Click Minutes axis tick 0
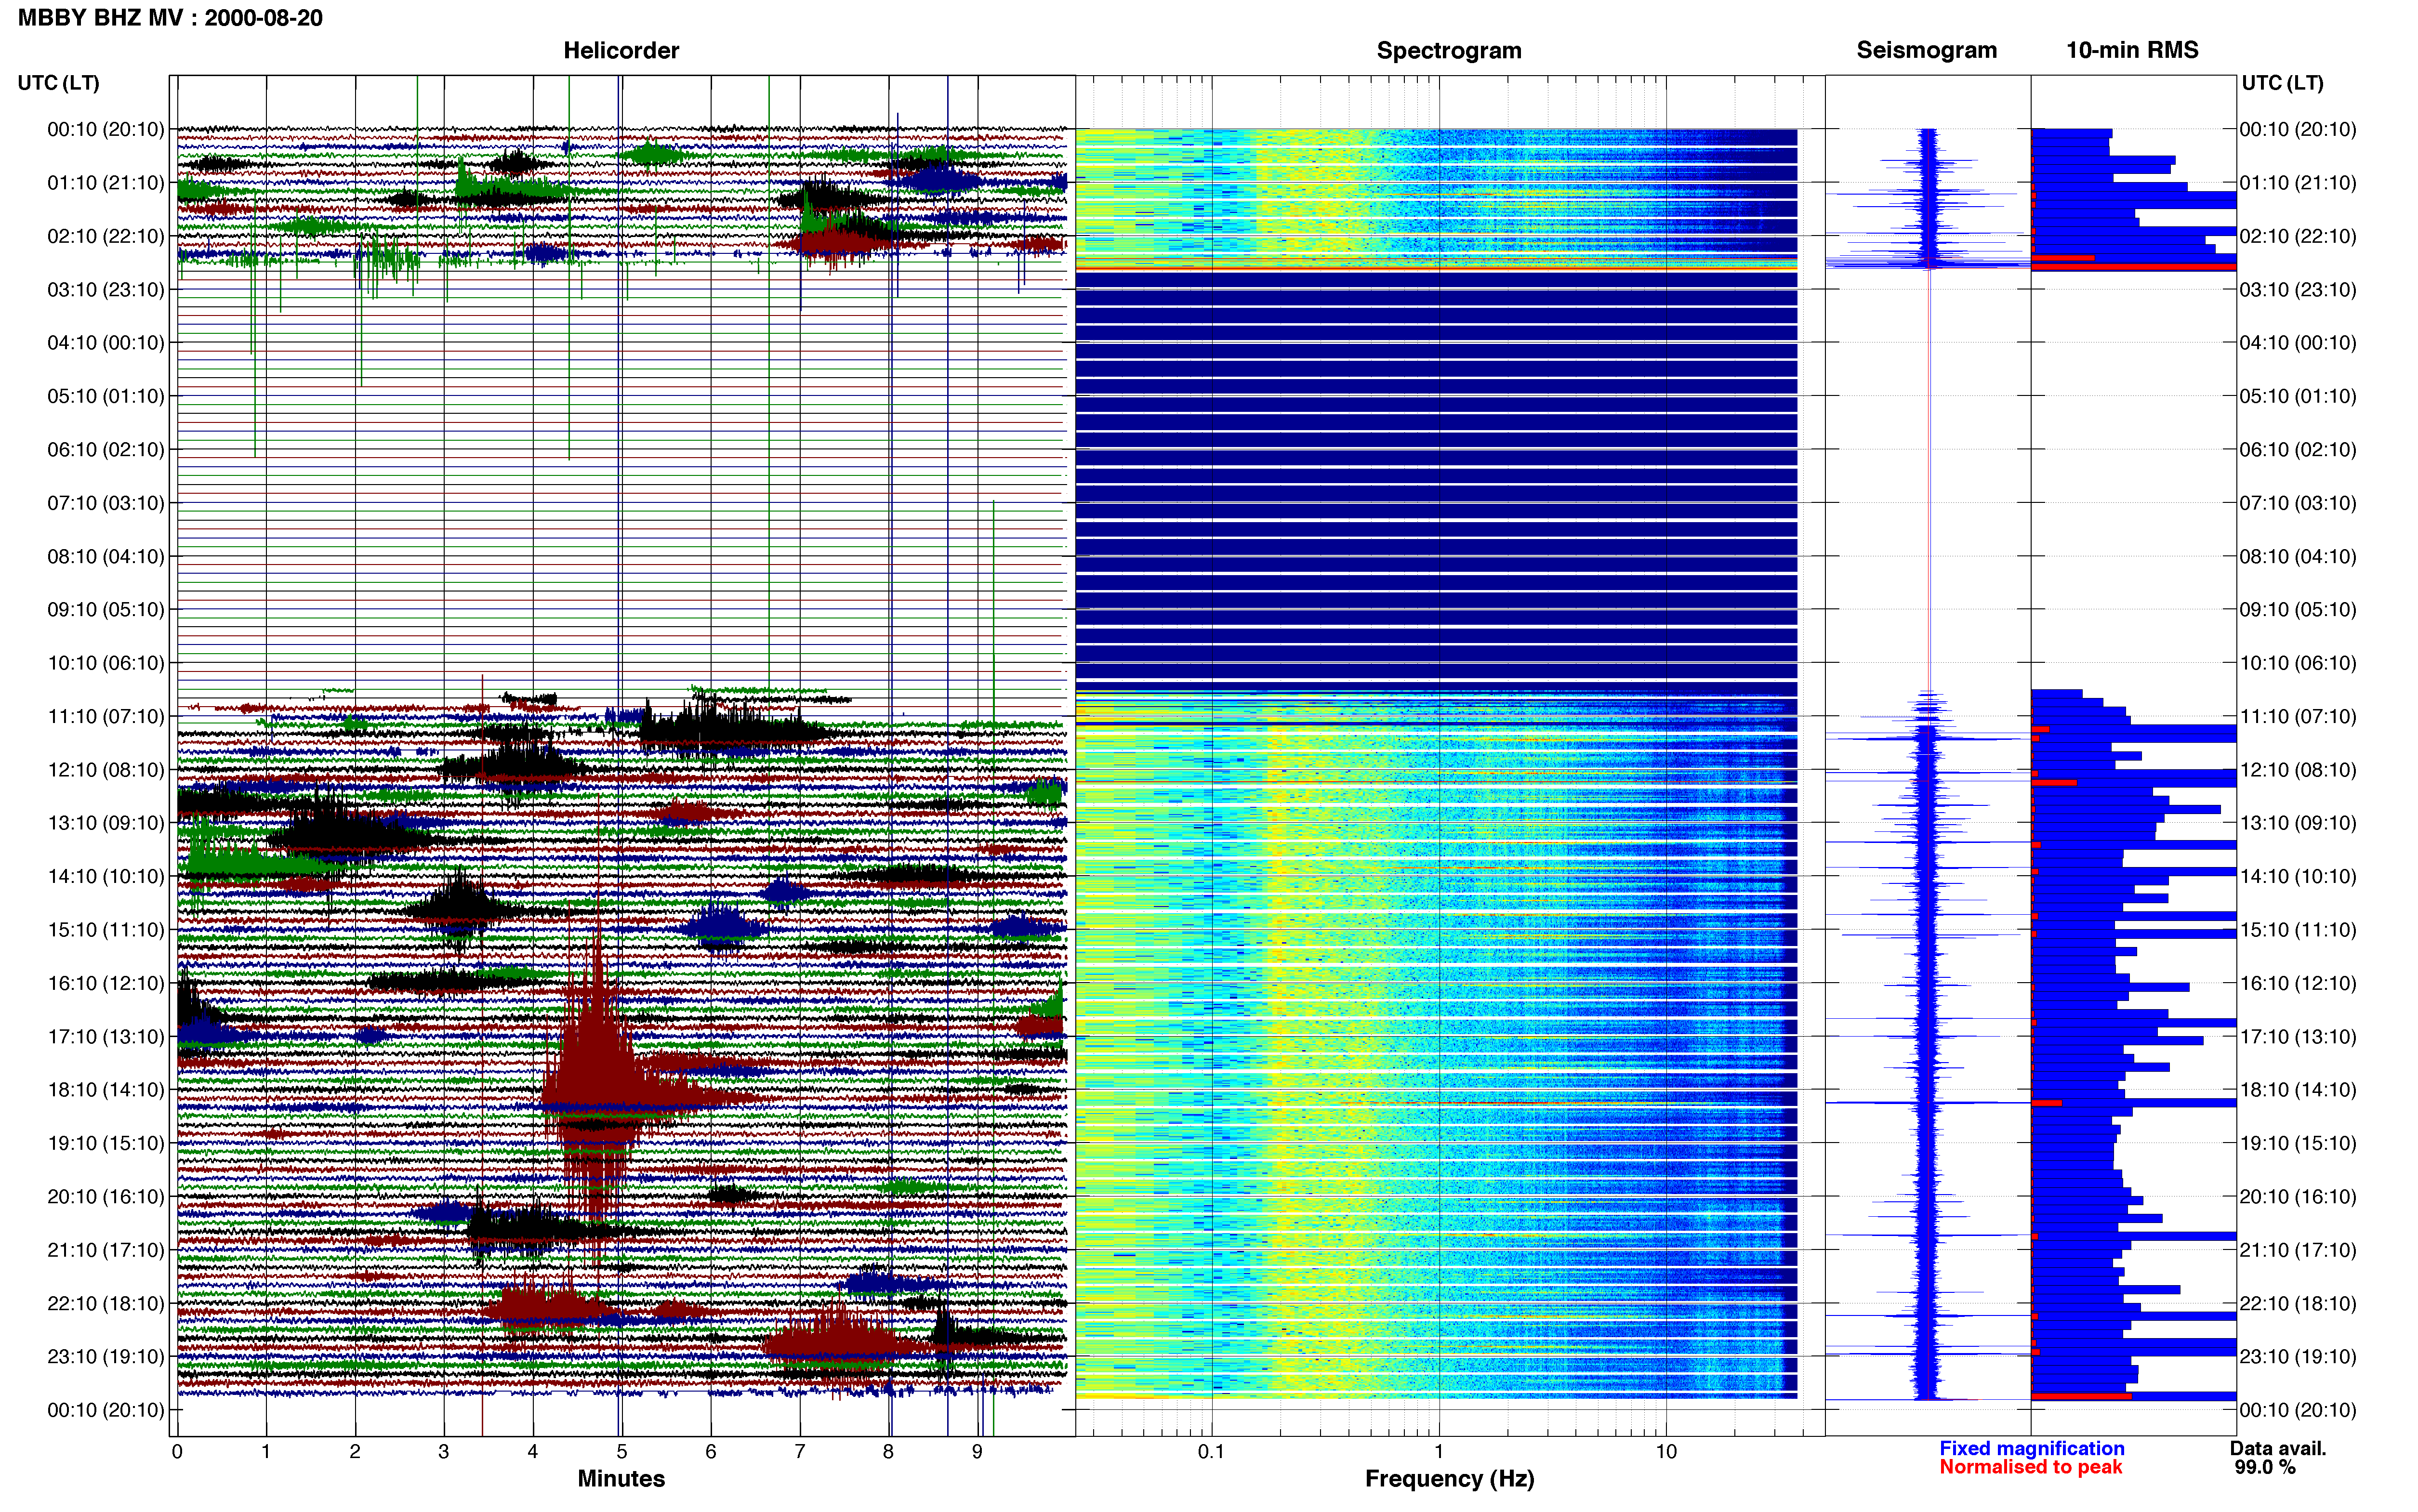The width and height of the screenshot is (2418, 1512). (177, 1451)
